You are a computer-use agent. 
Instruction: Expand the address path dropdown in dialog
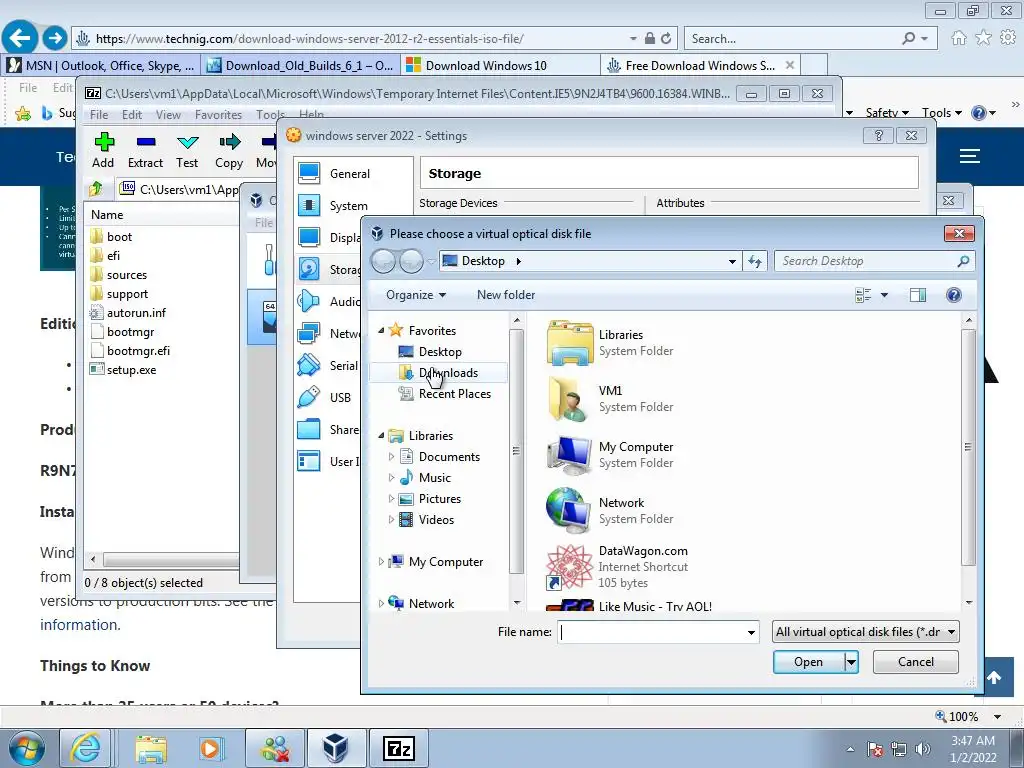pos(732,261)
